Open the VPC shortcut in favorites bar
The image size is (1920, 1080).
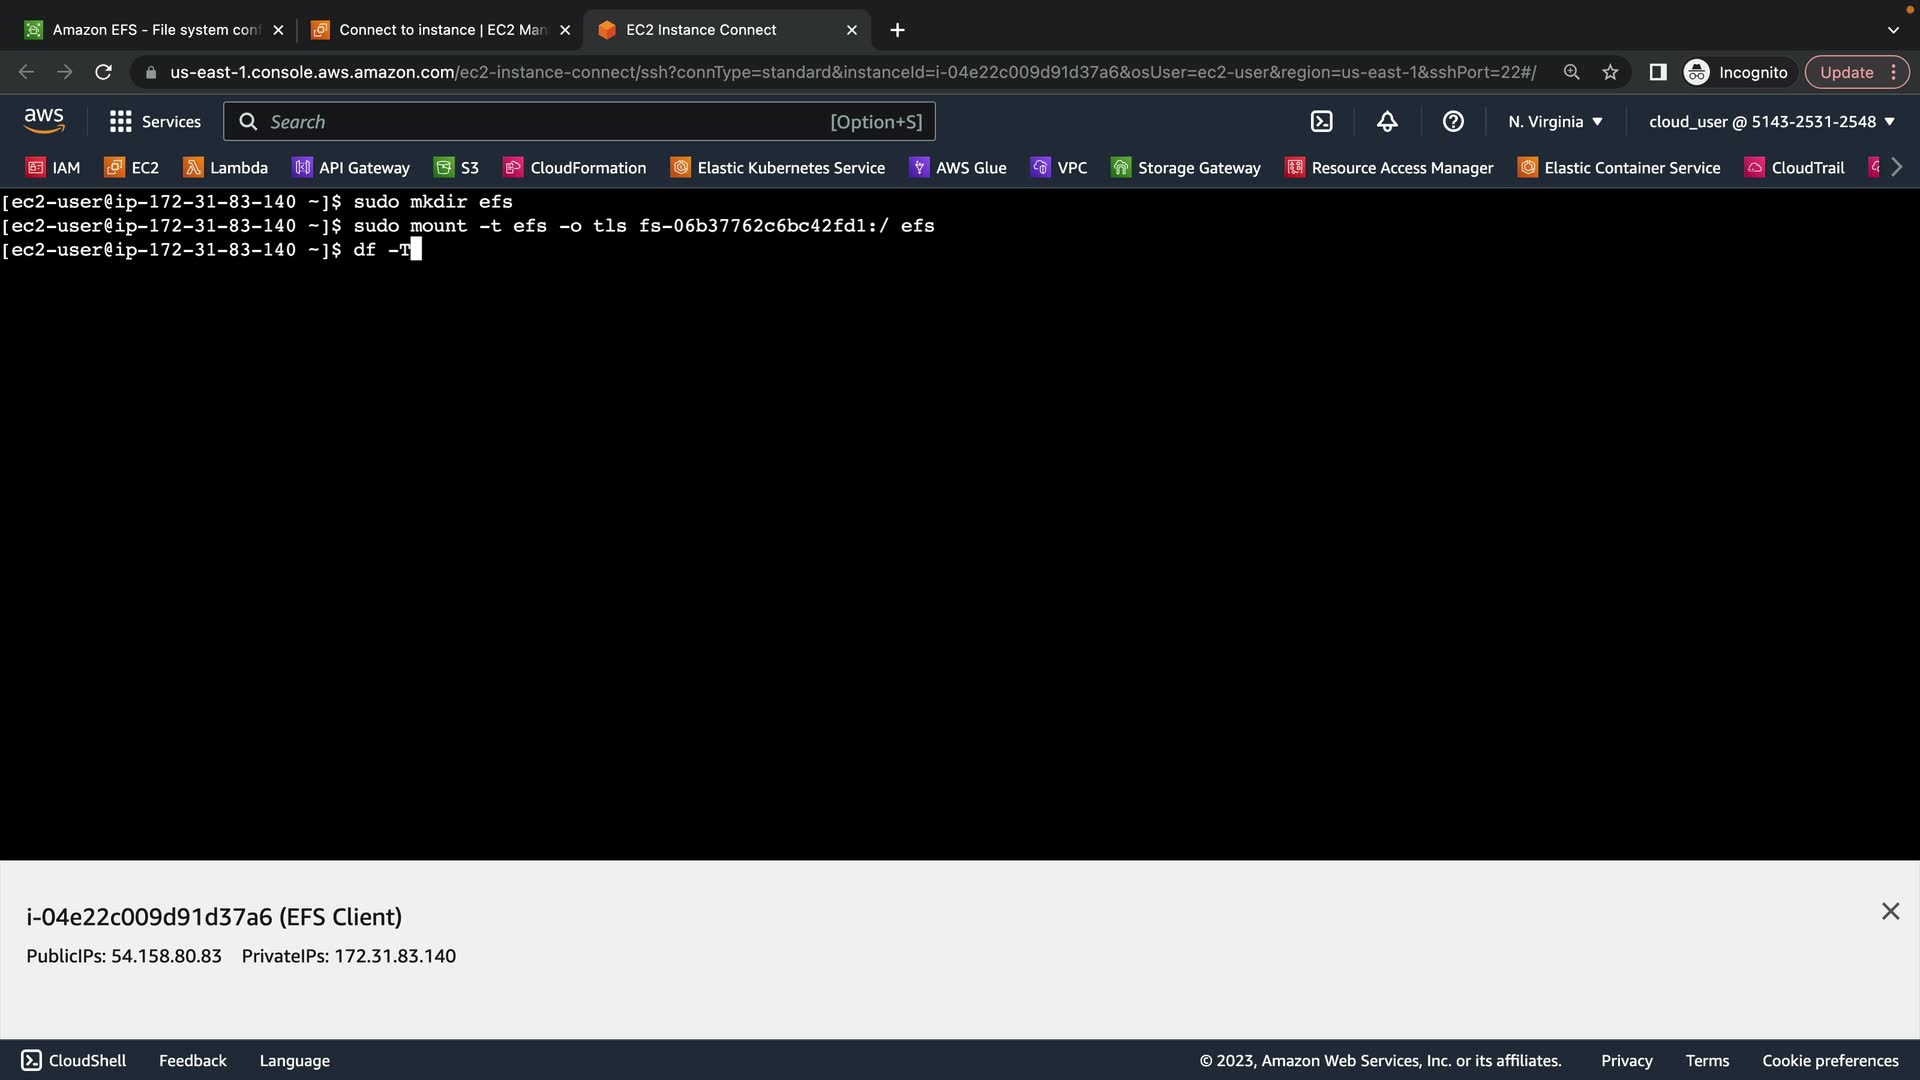(x=1059, y=168)
